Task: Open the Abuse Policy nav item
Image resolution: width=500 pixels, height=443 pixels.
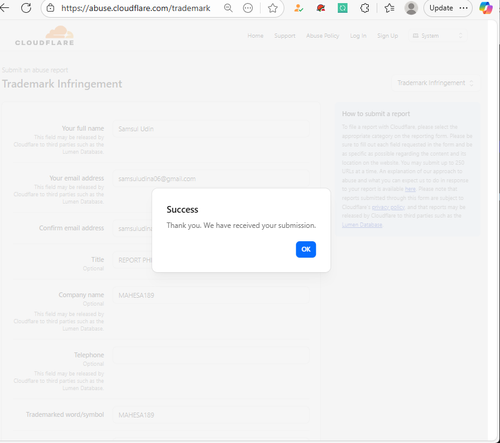Action: click(x=323, y=36)
